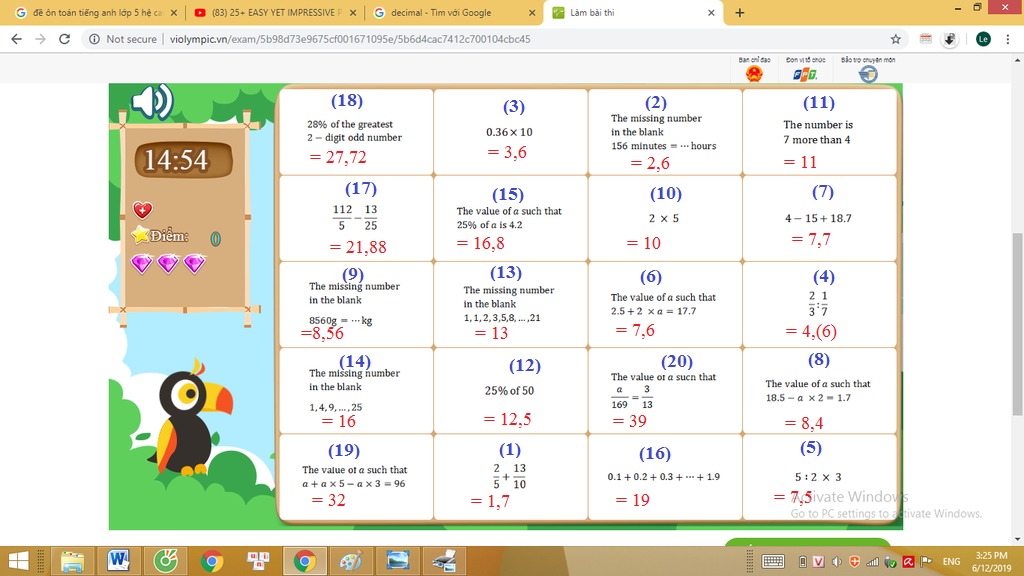Click the browser back arrow

point(16,39)
